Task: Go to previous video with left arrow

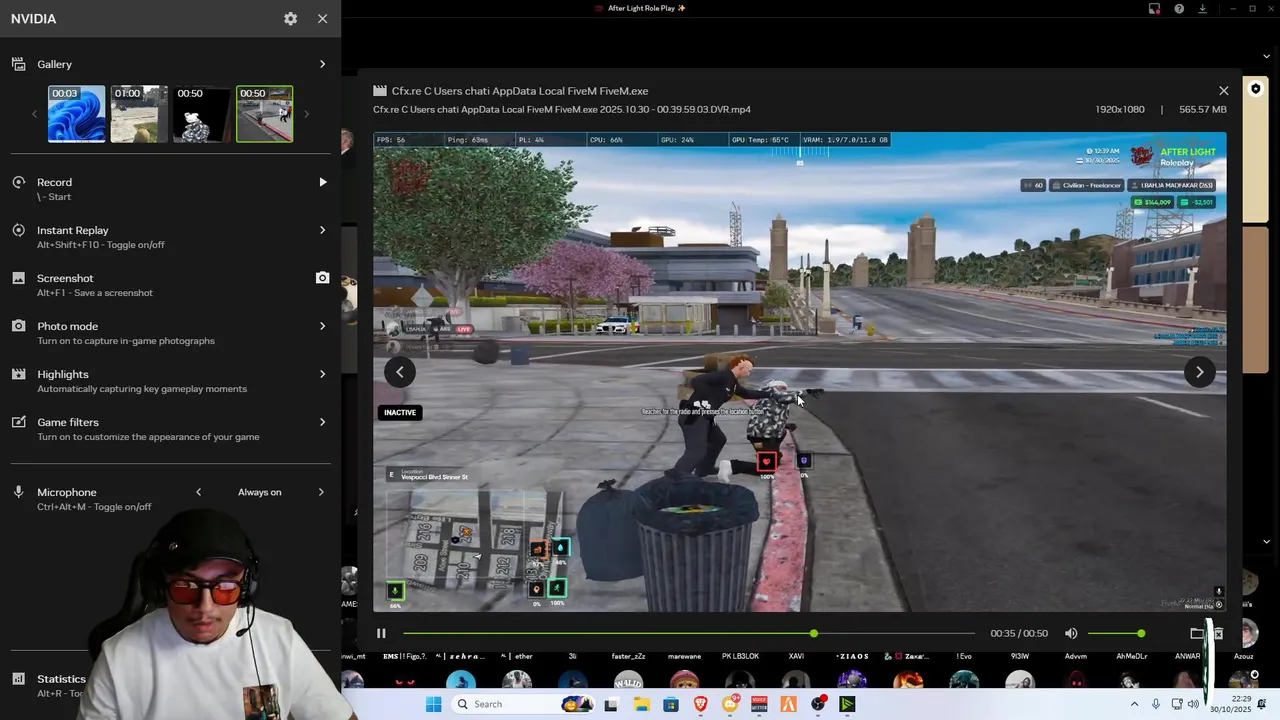Action: pyautogui.click(x=399, y=372)
